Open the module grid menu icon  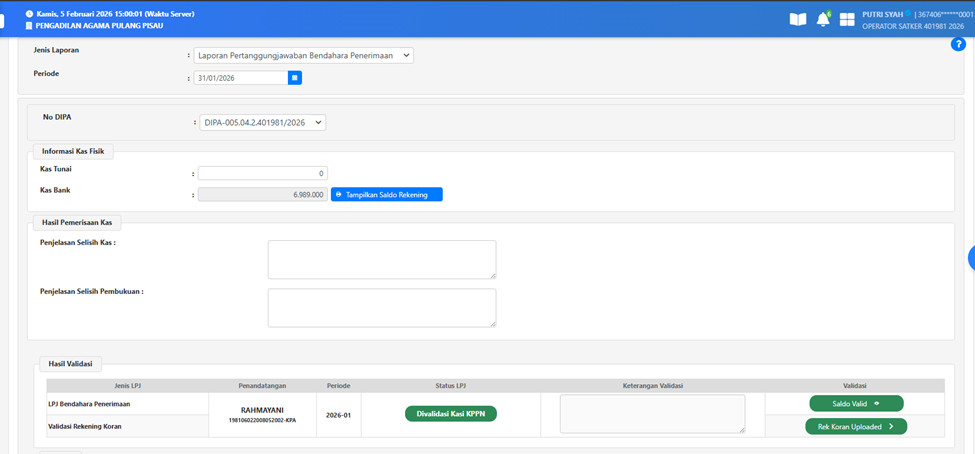847,19
